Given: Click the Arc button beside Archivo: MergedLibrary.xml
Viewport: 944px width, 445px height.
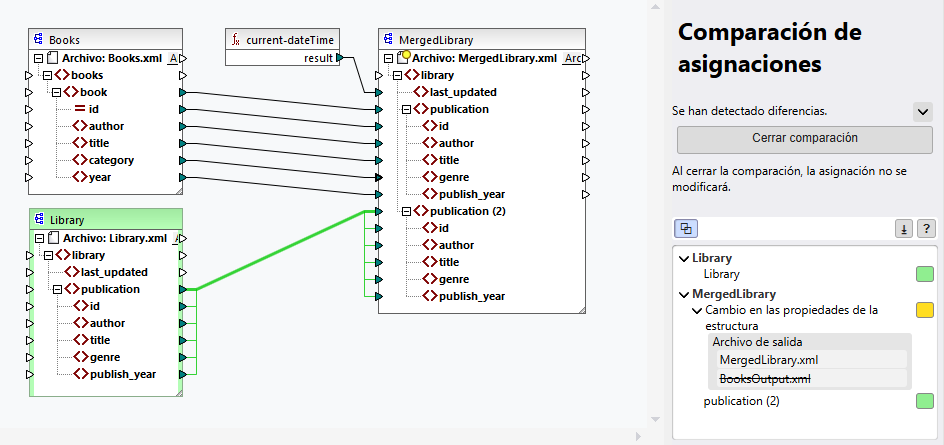Looking at the screenshot, I should [x=572, y=58].
